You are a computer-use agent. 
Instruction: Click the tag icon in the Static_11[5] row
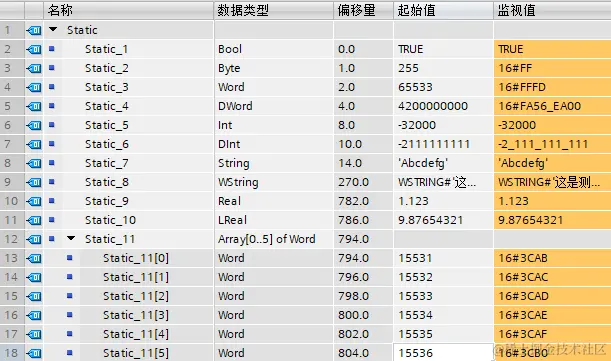click(x=34, y=353)
